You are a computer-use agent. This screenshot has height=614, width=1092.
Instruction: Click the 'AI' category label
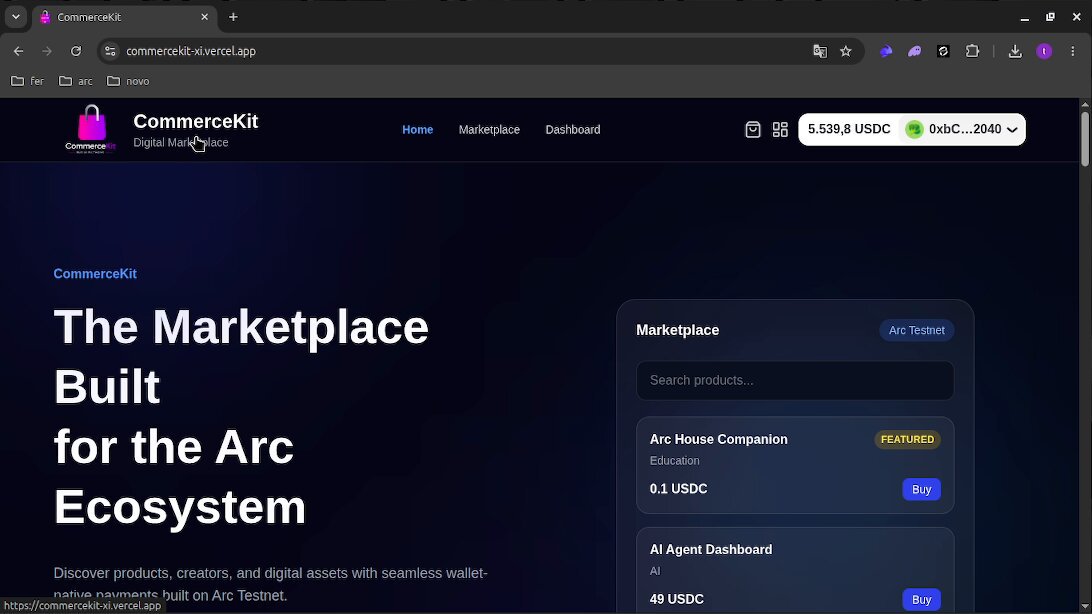655,571
